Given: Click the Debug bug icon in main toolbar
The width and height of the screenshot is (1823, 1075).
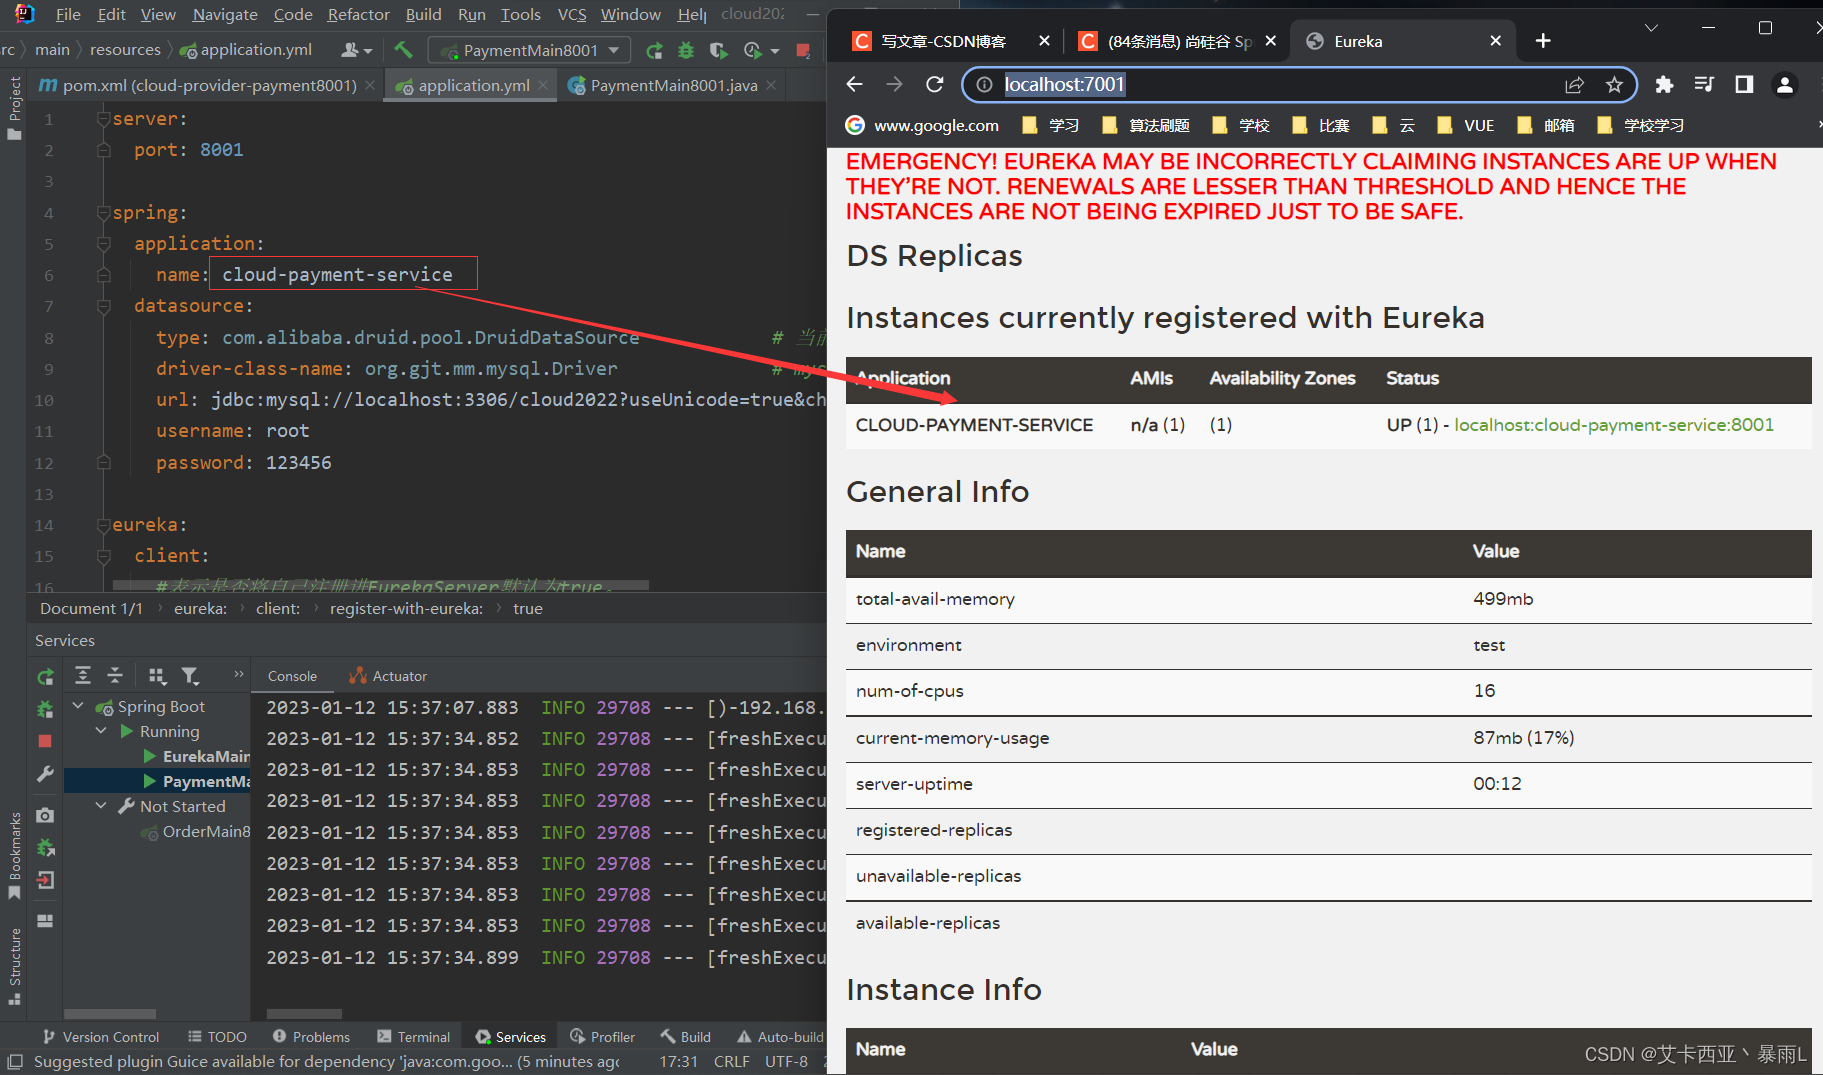Looking at the screenshot, I should [x=686, y=50].
